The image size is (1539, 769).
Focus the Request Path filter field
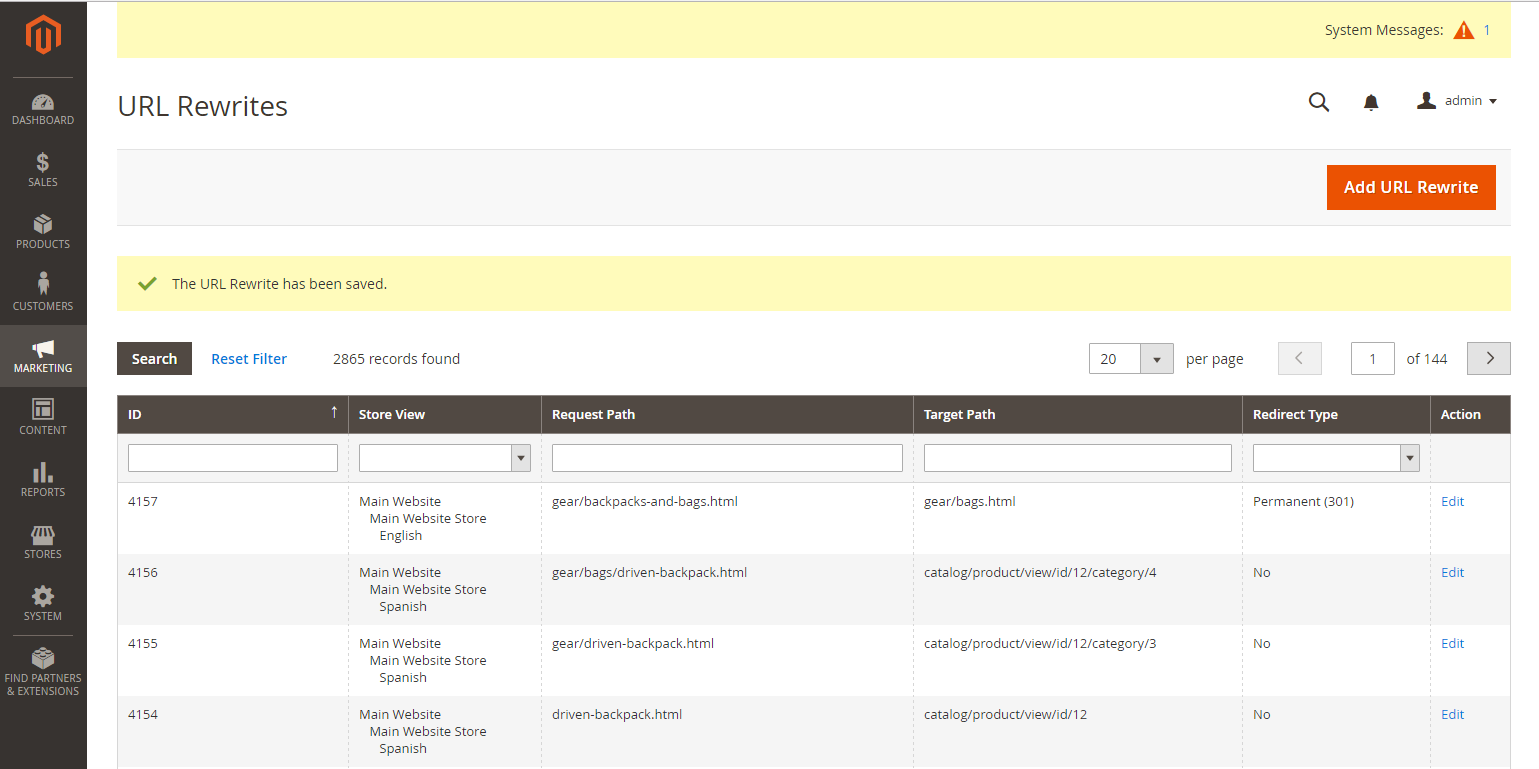[727, 458]
